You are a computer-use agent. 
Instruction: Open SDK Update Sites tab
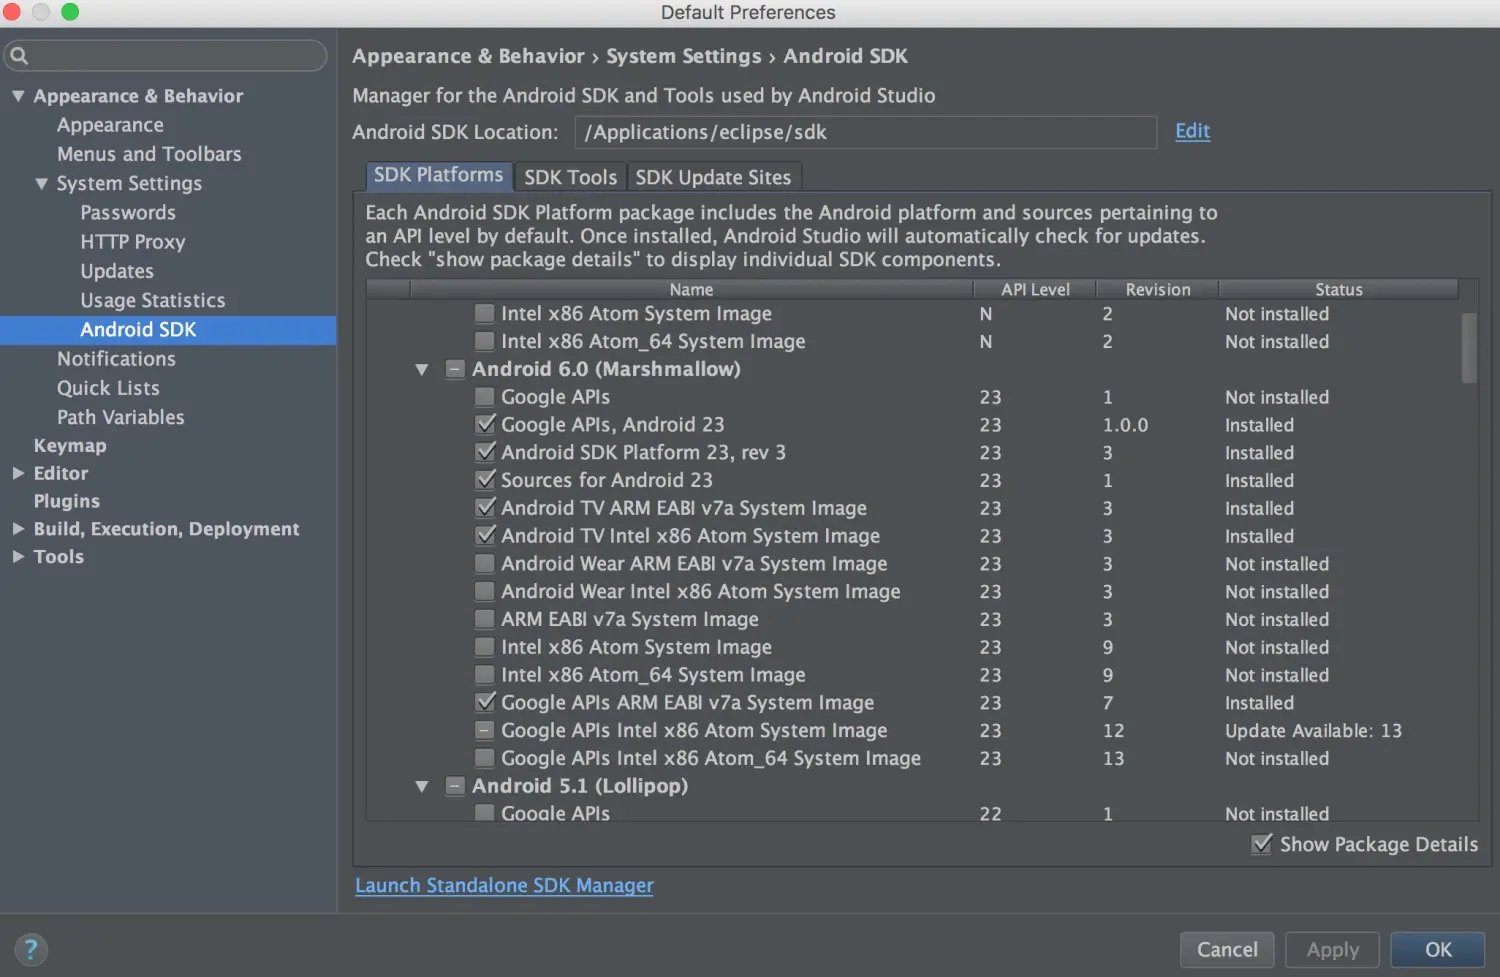tap(713, 177)
